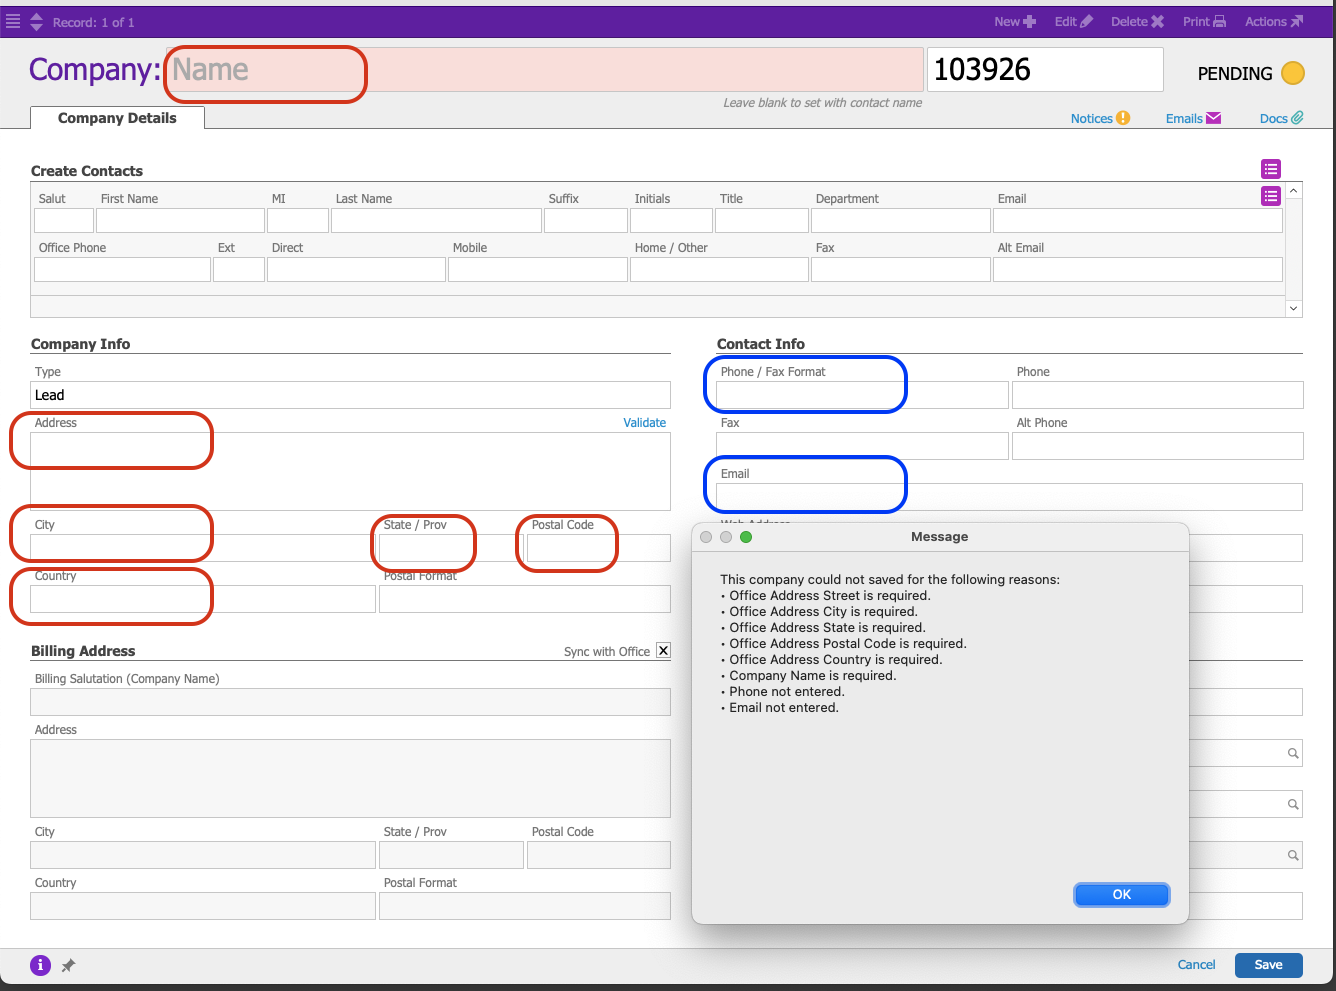Open the Emails link
Viewport: 1336px width, 991px height.
pos(1193,118)
